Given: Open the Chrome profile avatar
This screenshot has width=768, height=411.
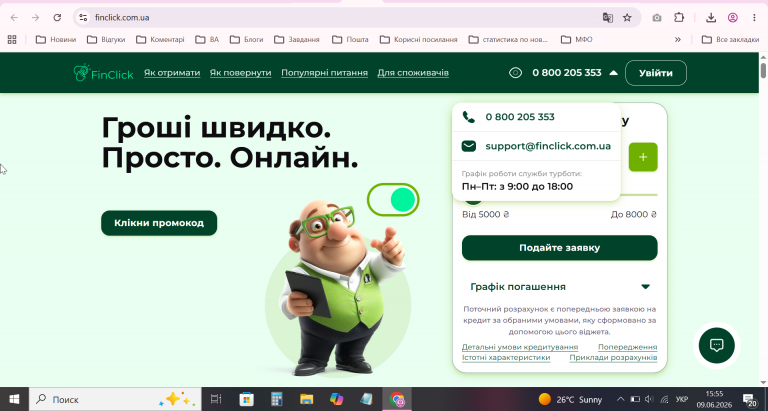Looking at the screenshot, I should (733, 18).
